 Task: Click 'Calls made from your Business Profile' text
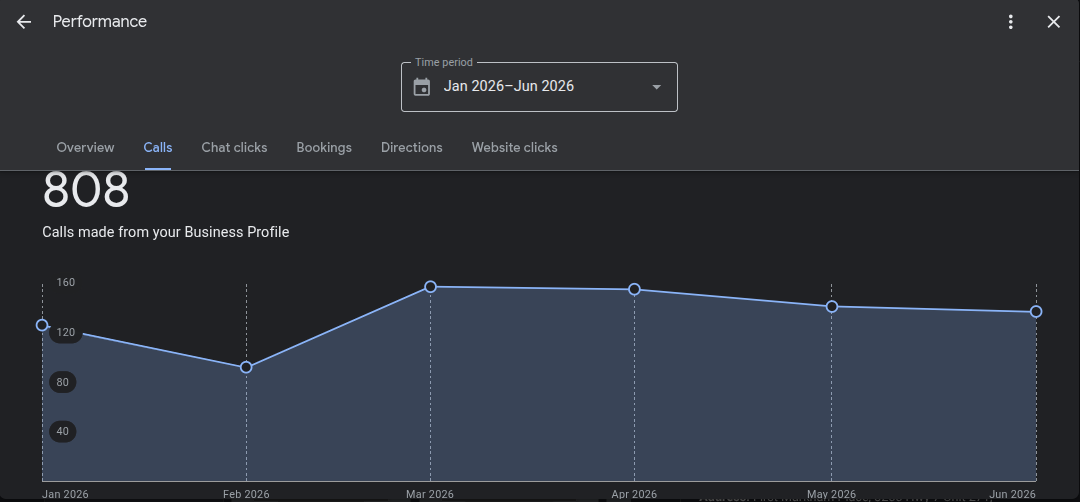click(166, 232)
